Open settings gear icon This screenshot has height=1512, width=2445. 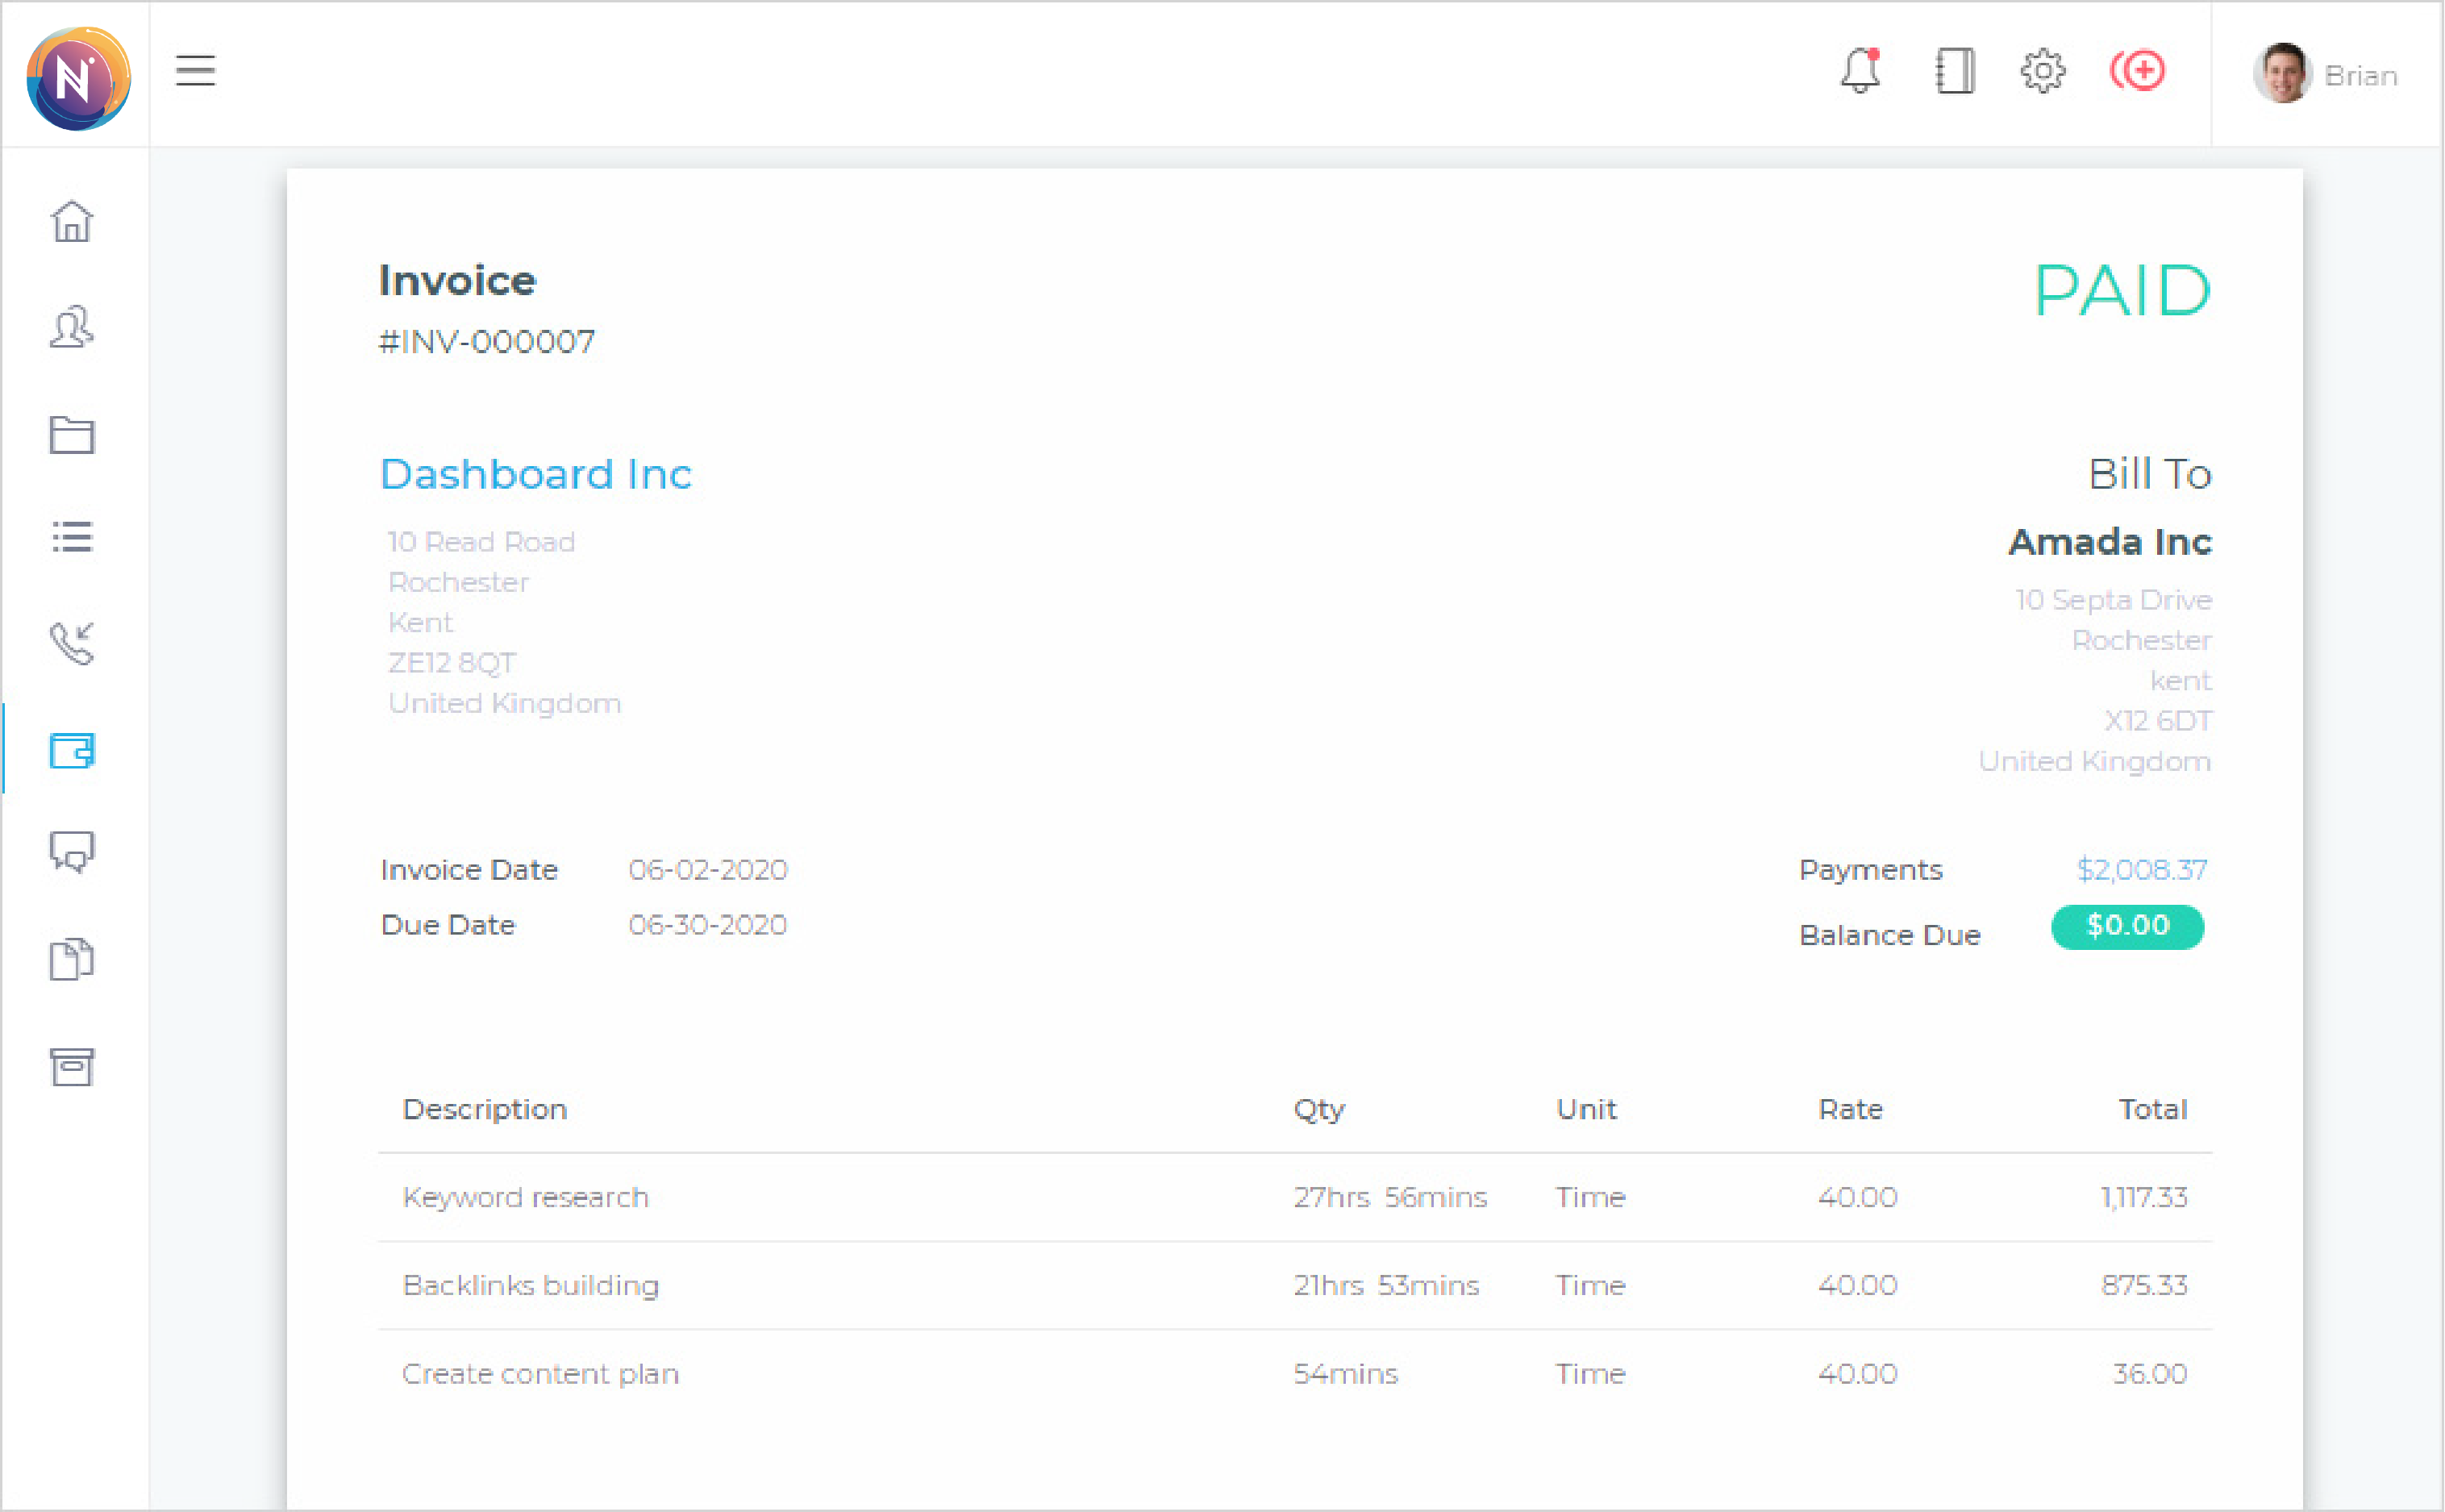pyautogui.click(x=2042, y=71)
